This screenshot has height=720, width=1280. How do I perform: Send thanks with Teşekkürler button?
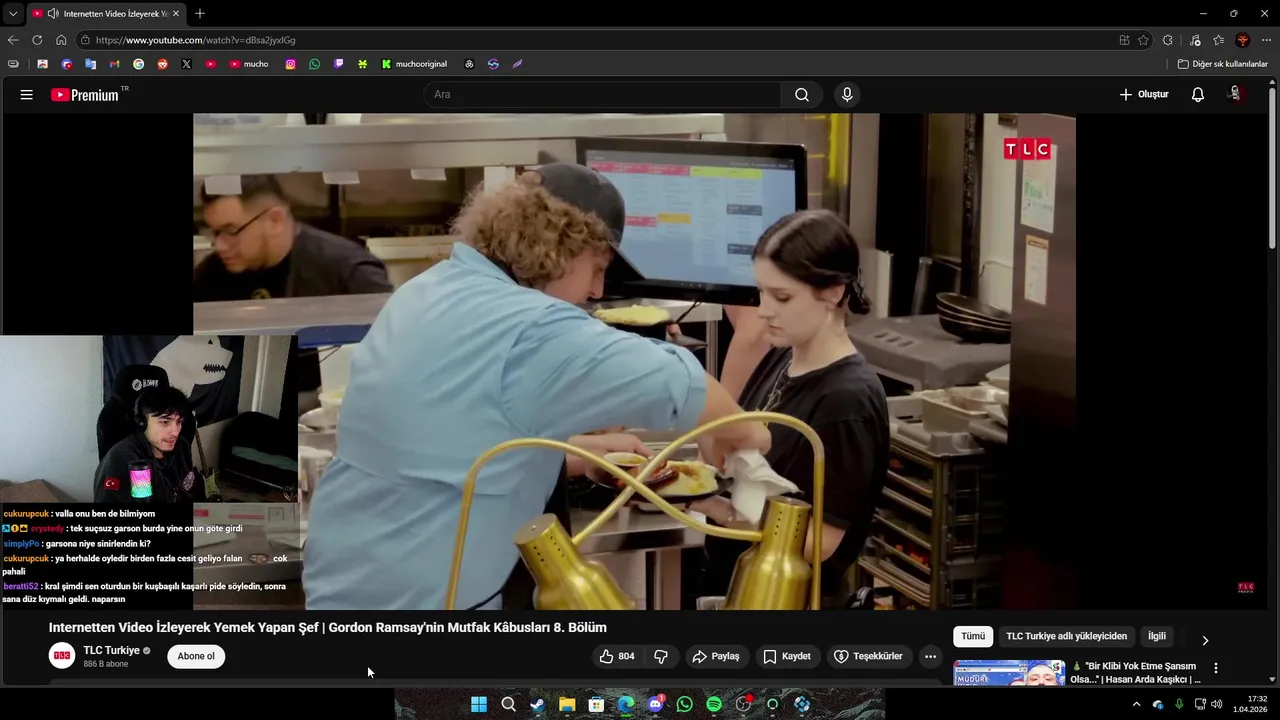pos(868,656)
